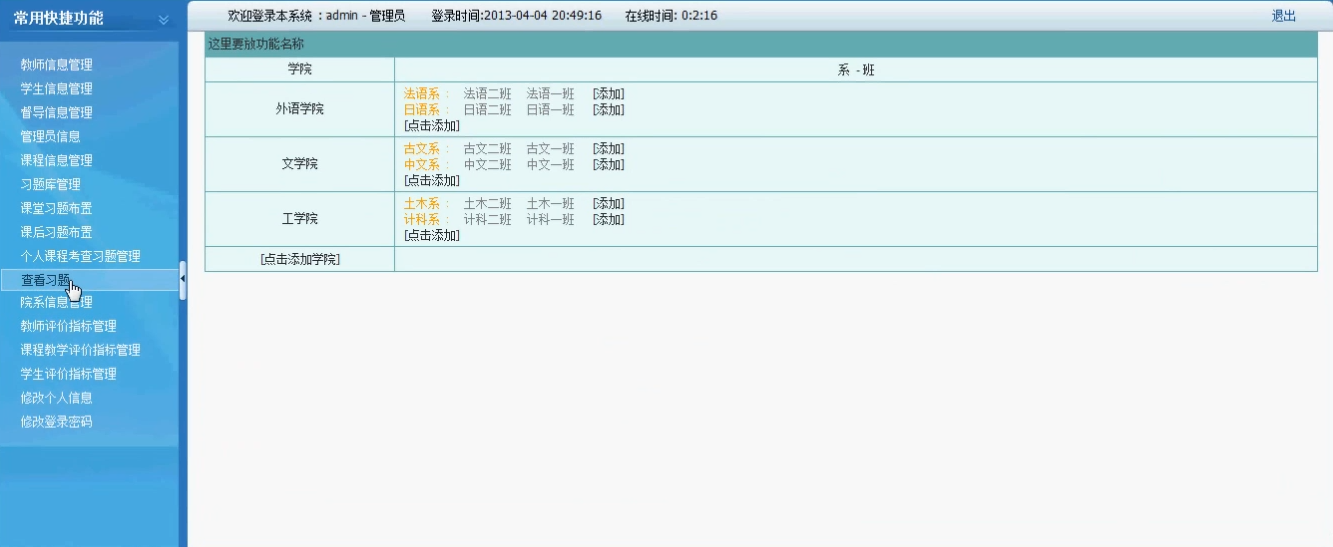Click the 日语系 department link
1333x547 pixels.
pos(422,110)
